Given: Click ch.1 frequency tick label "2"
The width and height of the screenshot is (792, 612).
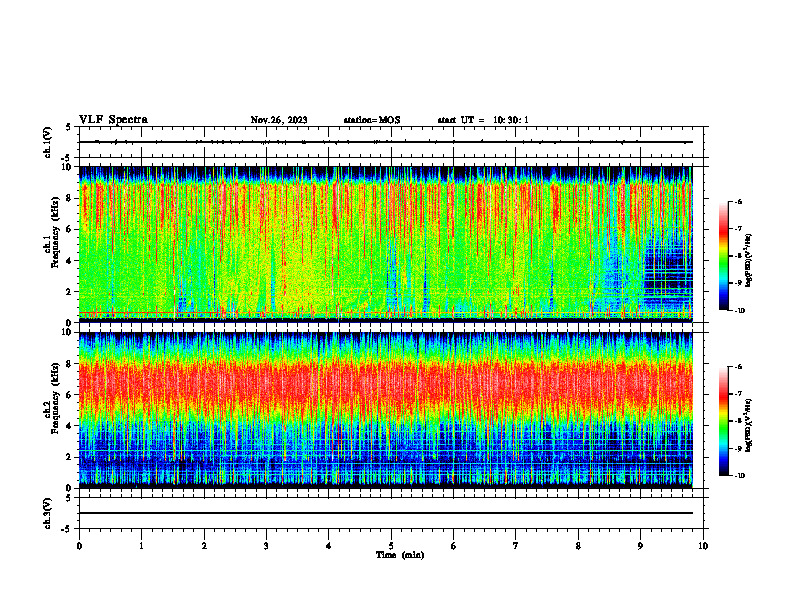Looking at the screenshot, I should [71, 292].
